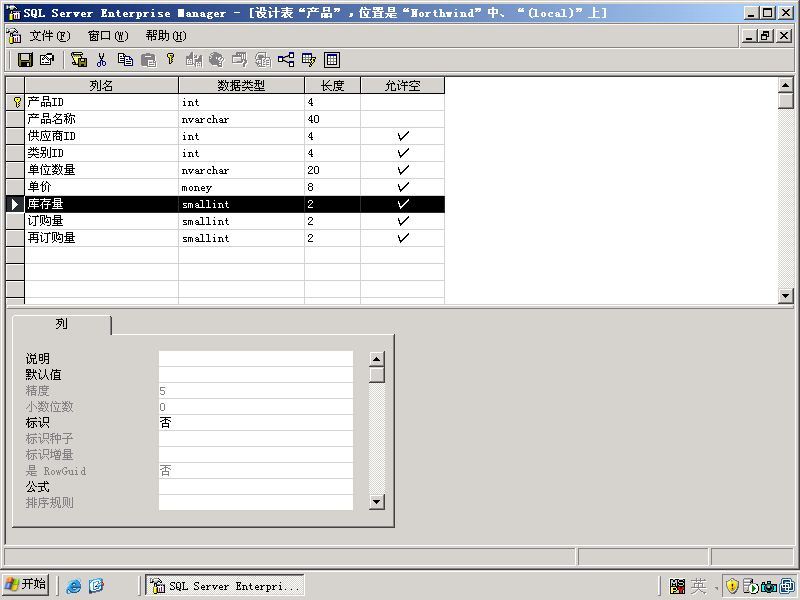Screen dimensions: 800x600
Task: Toggle allow-null cell for 产品ID
Action: coord(403,102)
